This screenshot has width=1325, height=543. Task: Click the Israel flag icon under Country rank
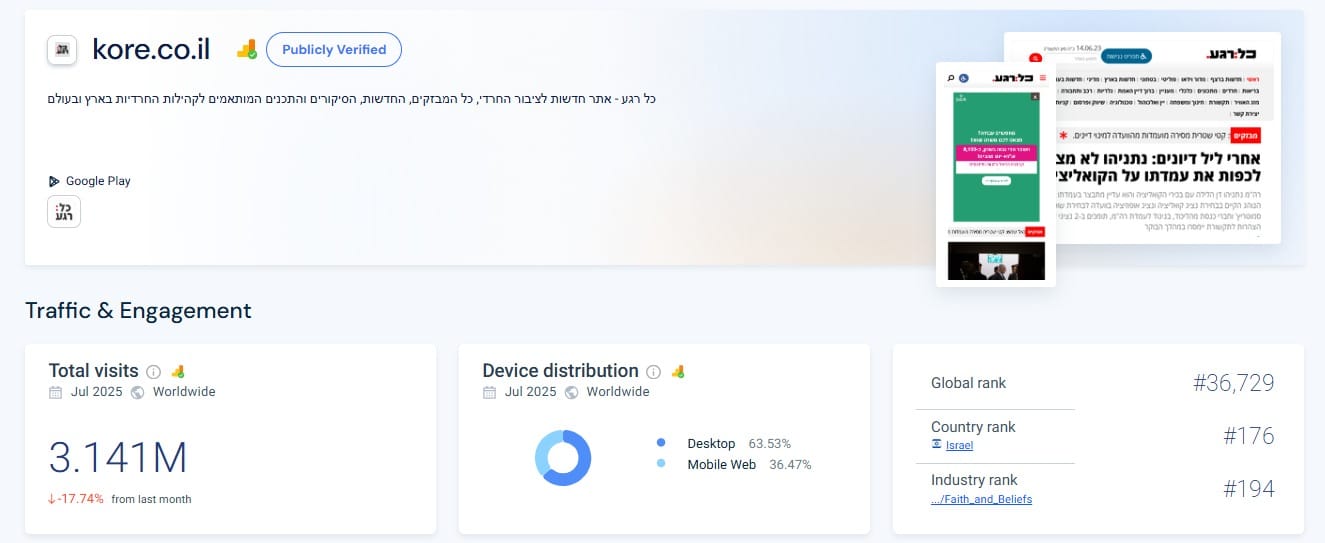point(936,445)
